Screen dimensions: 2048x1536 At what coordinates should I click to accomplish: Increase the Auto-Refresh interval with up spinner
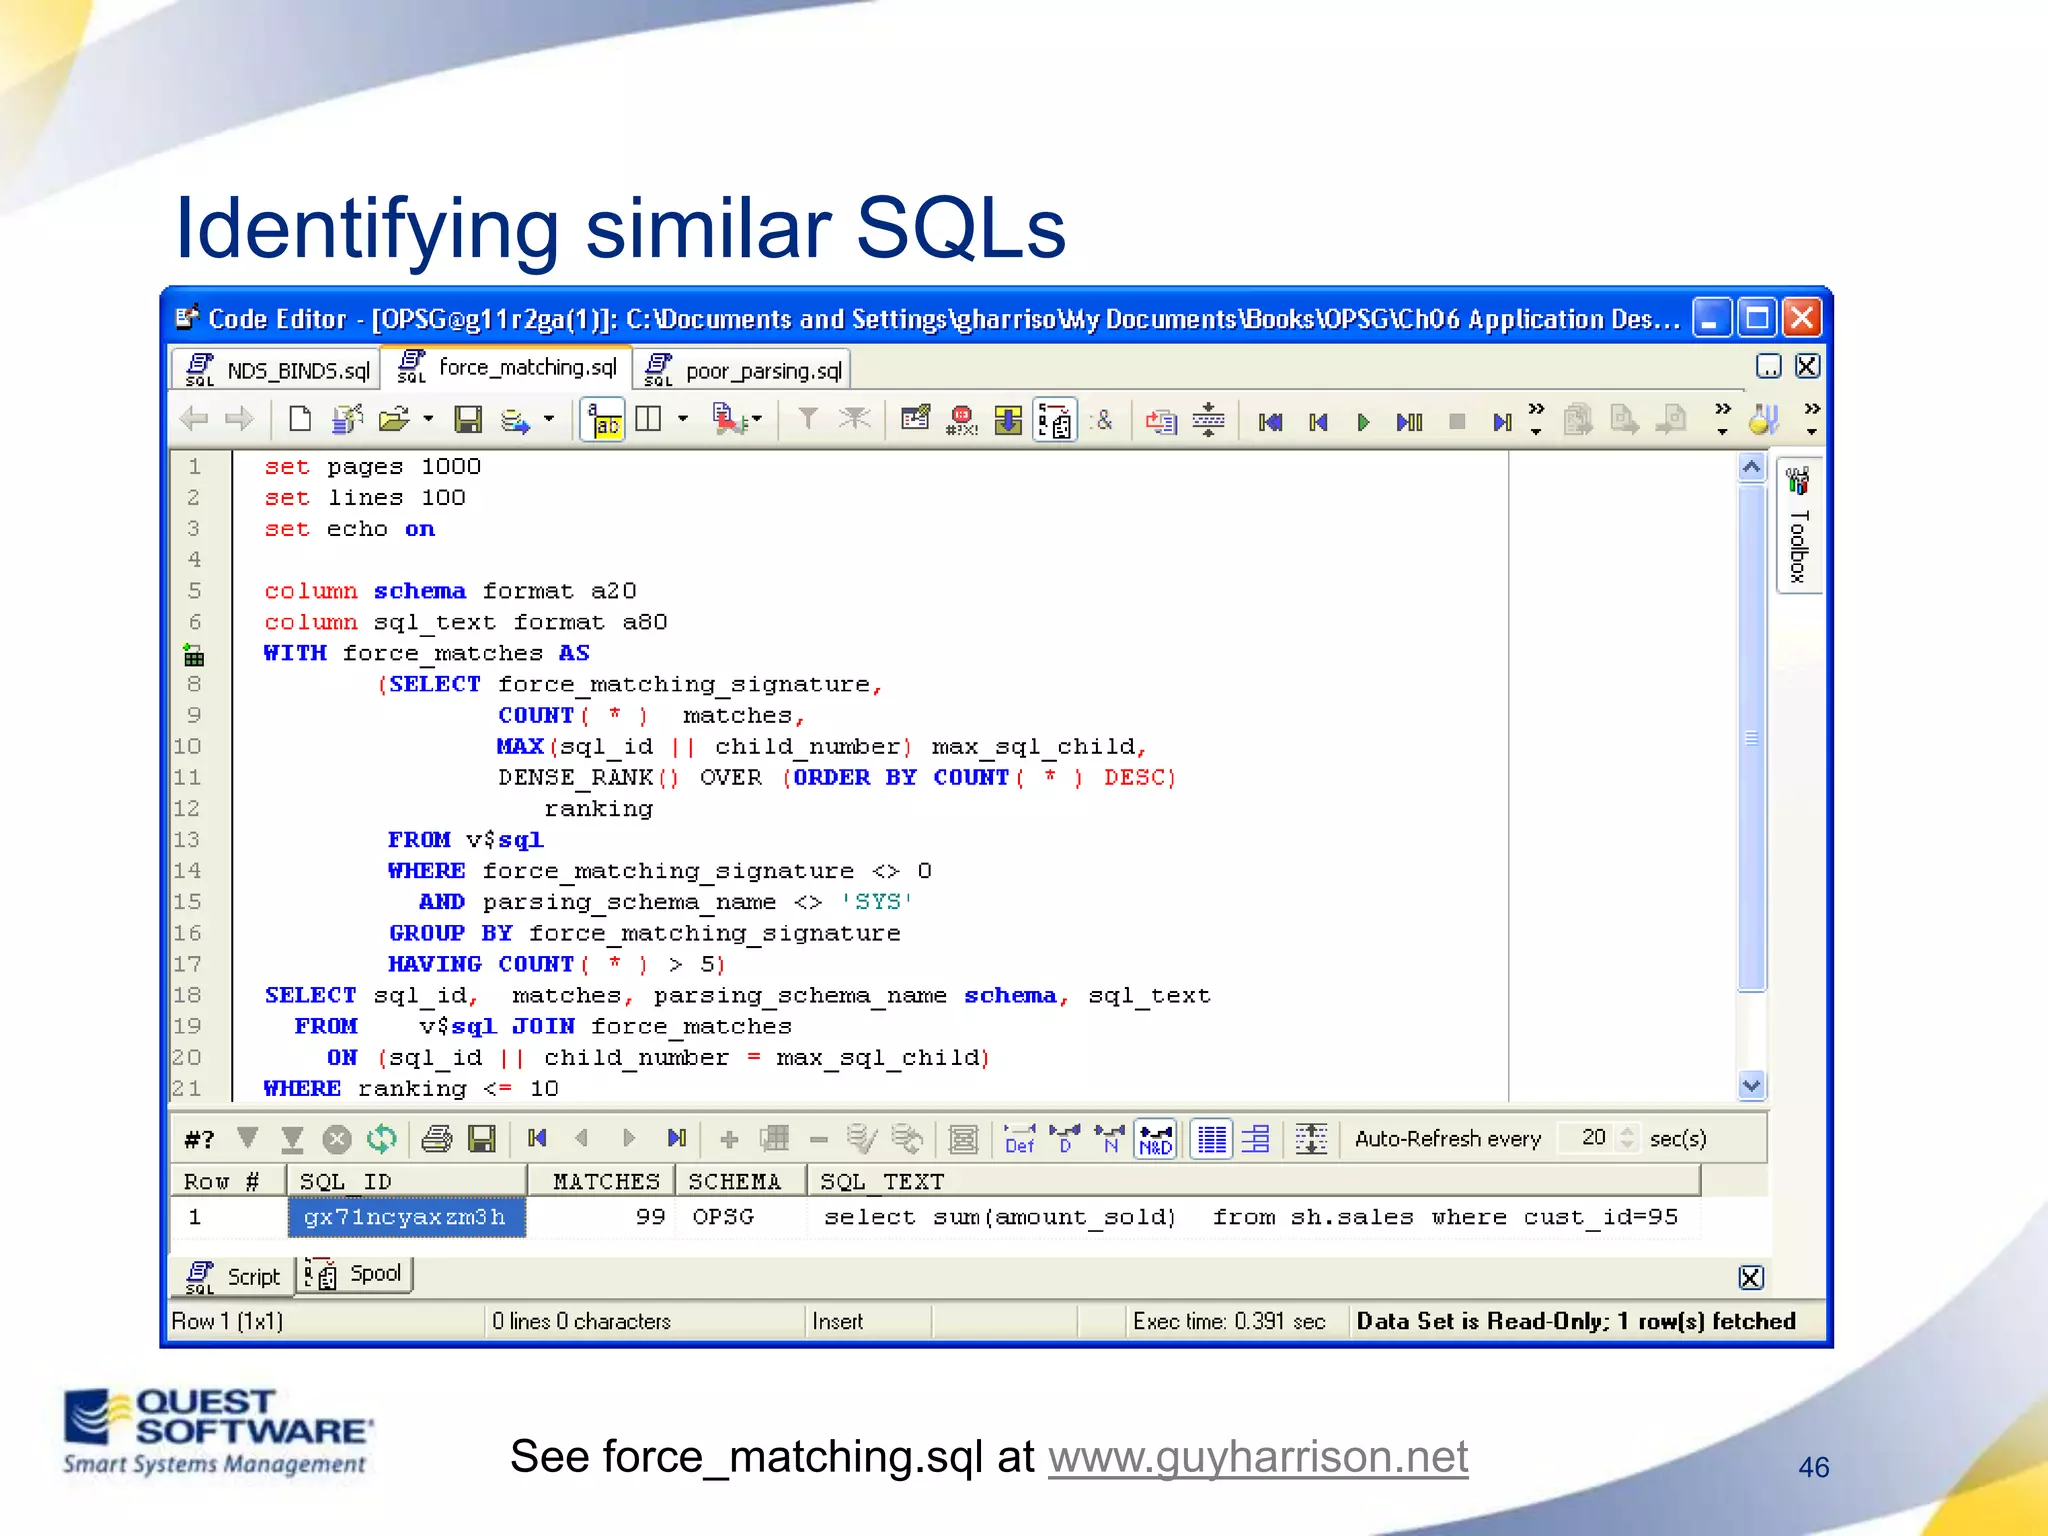point(1628,1131)
